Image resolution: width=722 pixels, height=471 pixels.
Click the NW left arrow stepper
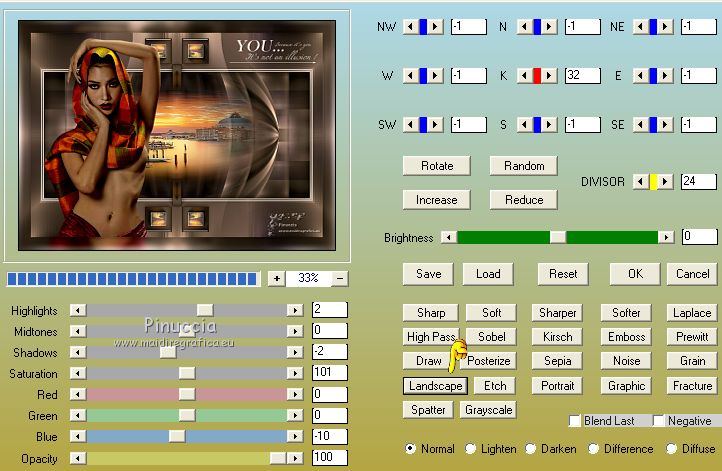click(x=410, y=27)
